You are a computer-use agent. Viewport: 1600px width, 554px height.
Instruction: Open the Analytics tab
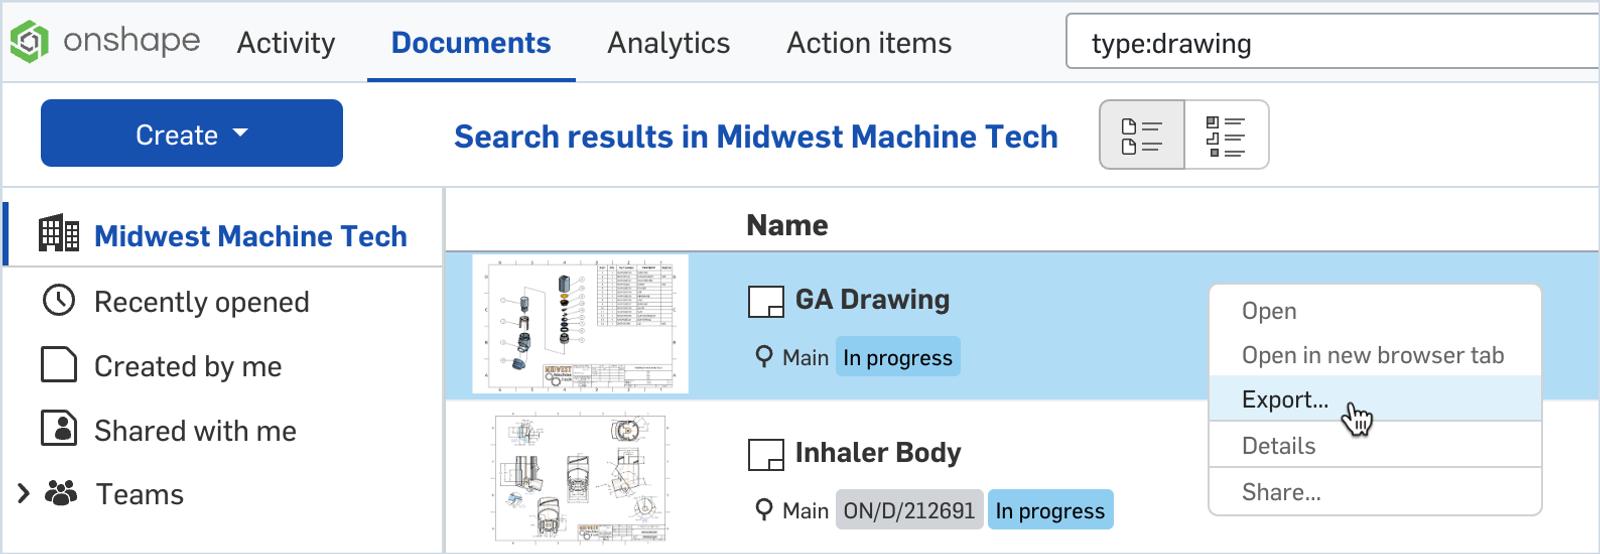pos(668,43)
